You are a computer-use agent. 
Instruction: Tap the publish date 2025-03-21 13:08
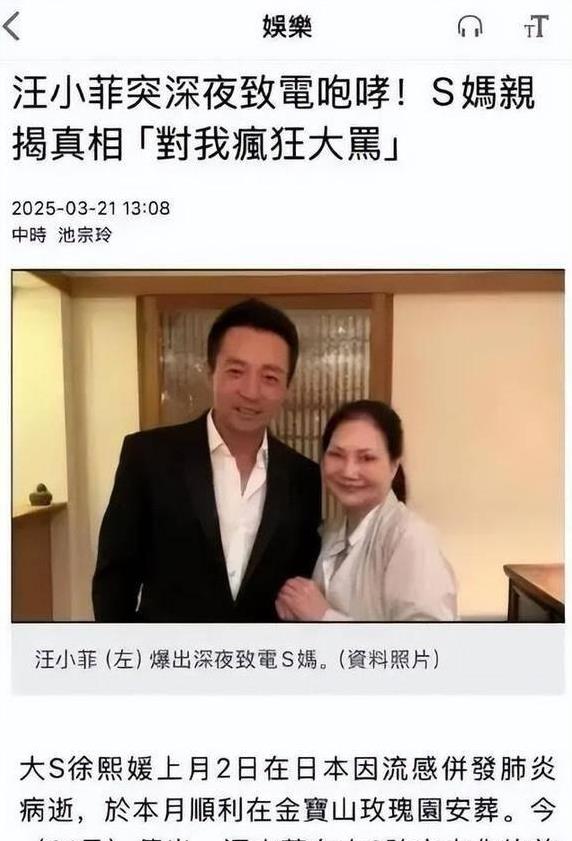[91, 208]
